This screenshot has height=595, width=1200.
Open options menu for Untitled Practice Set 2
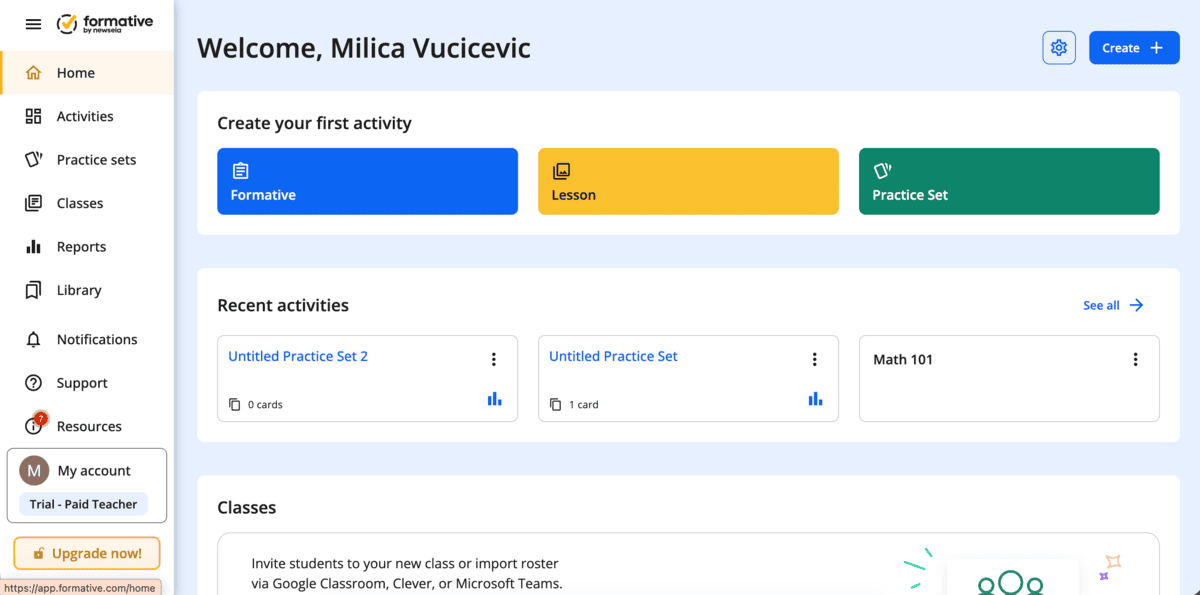(493, 360)
